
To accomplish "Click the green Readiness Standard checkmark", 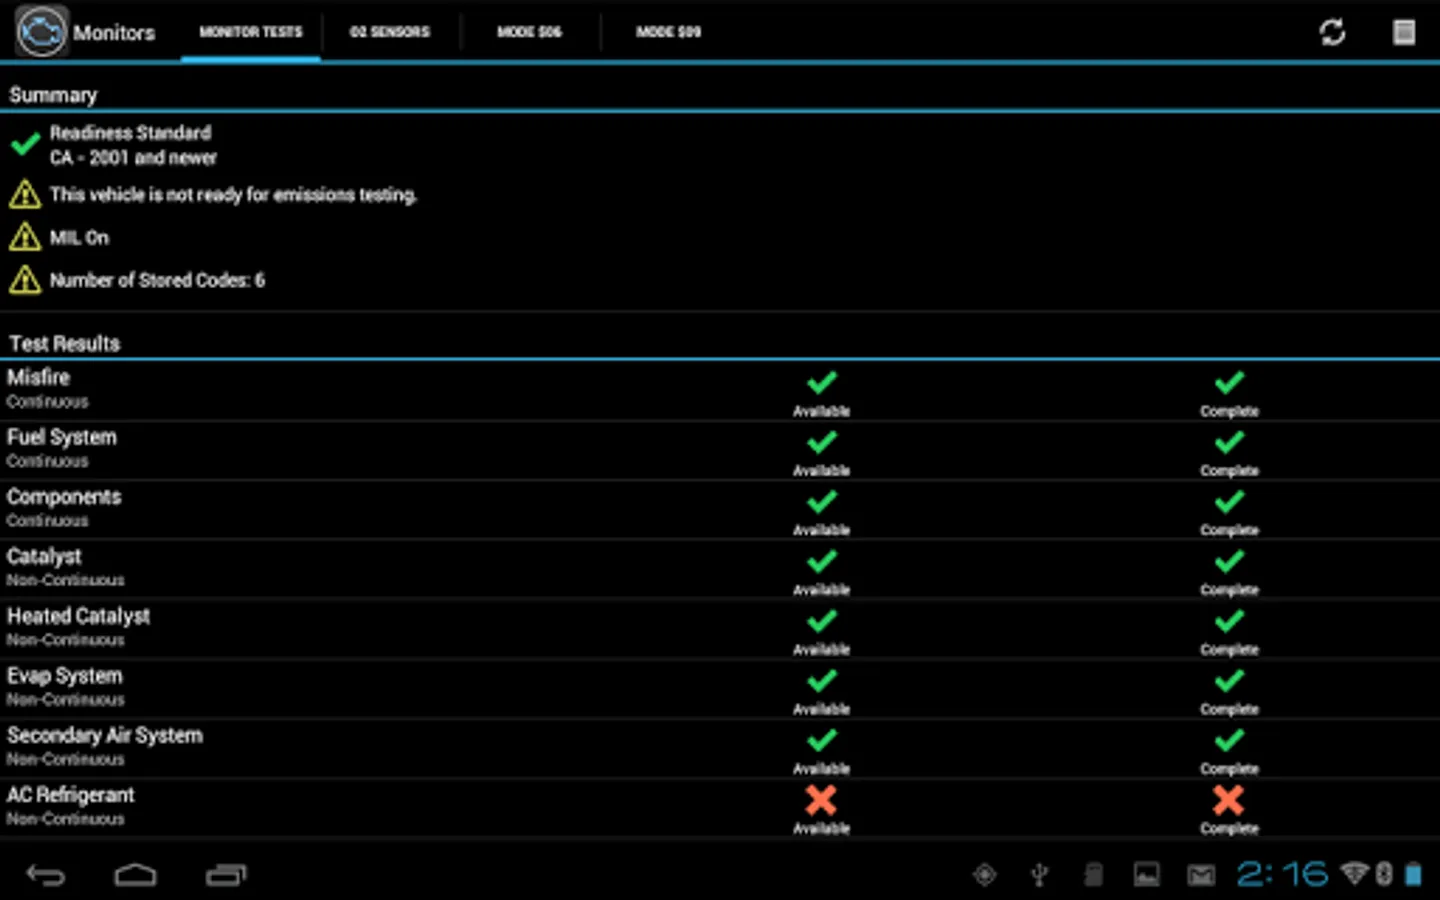I will pos(25,145).
